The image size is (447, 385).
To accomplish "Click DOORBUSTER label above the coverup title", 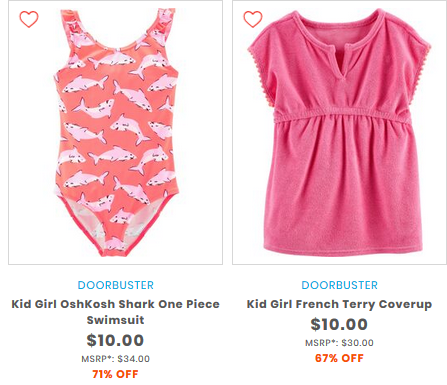I will (x=339, y=285).
